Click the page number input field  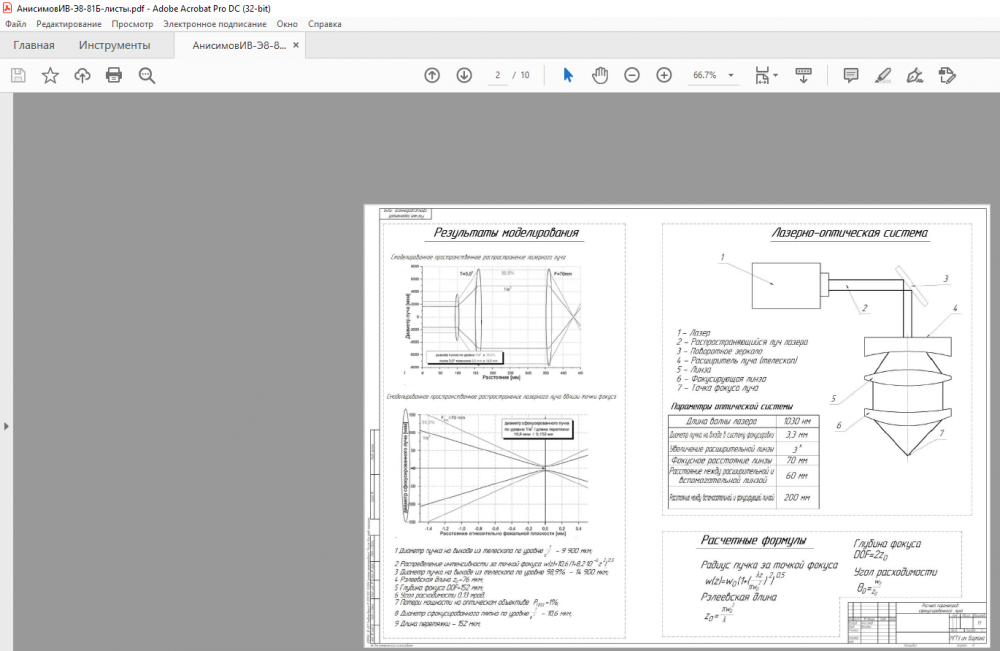[x=497, y=75]
